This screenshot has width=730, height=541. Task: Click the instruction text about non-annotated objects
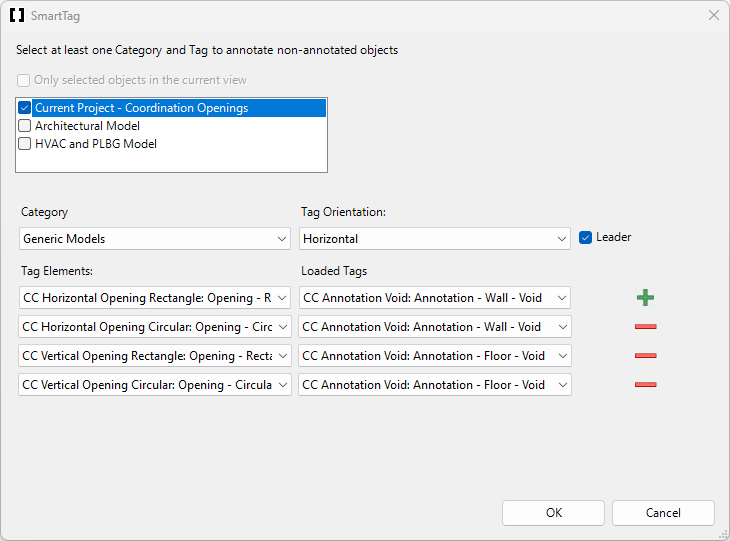click(207, 50)
